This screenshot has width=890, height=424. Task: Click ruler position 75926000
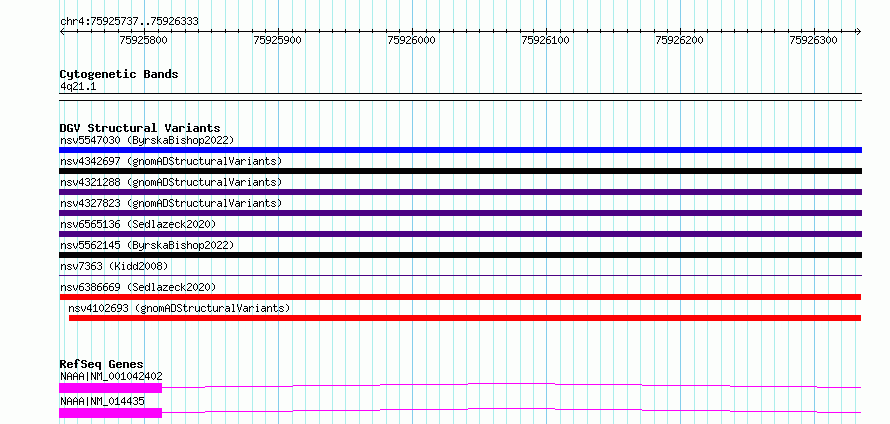click(x=412, y=40)
